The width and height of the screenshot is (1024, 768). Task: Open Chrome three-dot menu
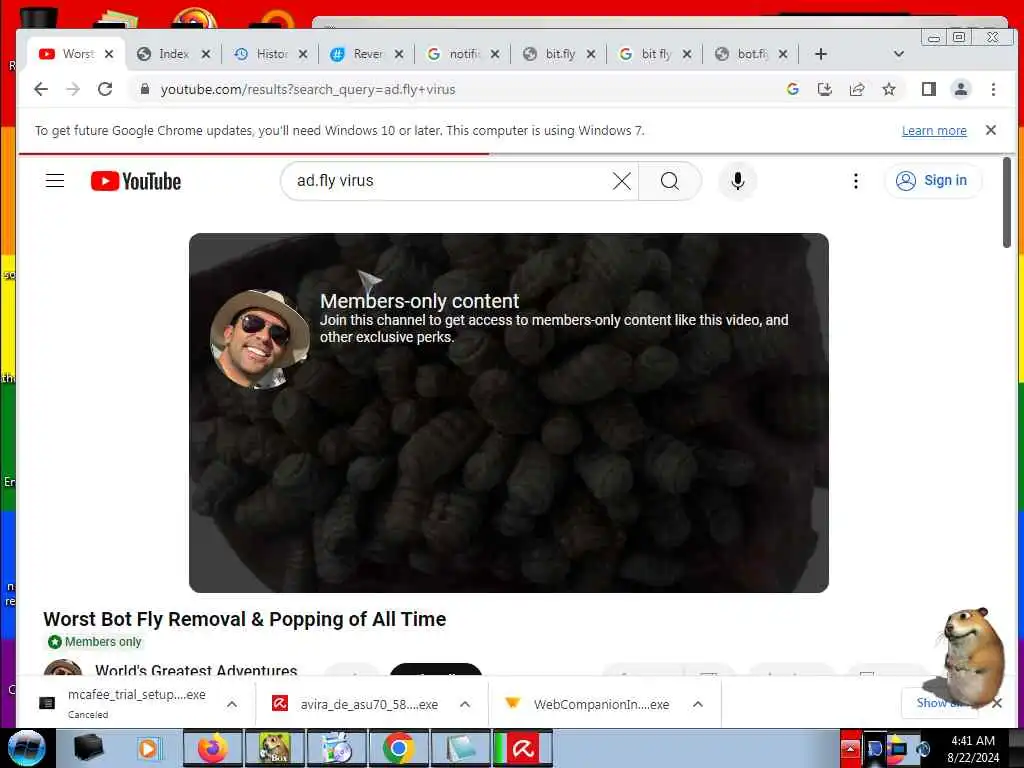tap(993, 89)
